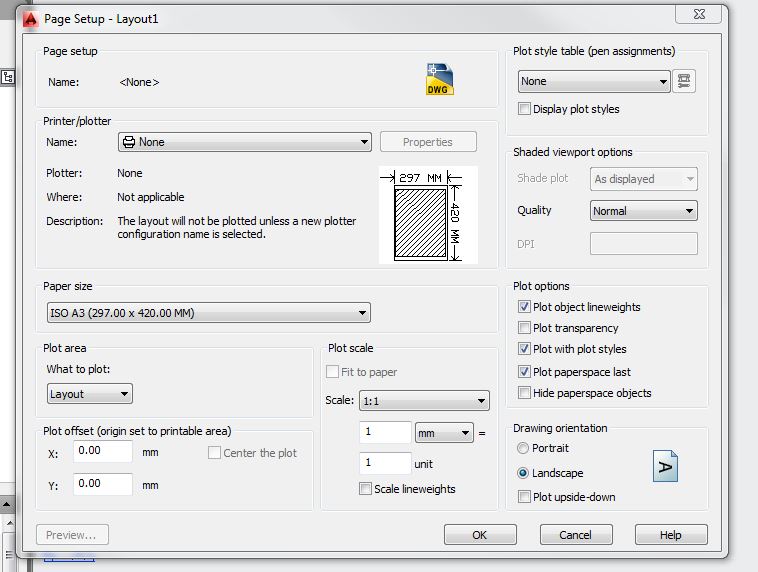Toggle Plot transparency option
Screen dimensions: 758x572
pos(525,328)
